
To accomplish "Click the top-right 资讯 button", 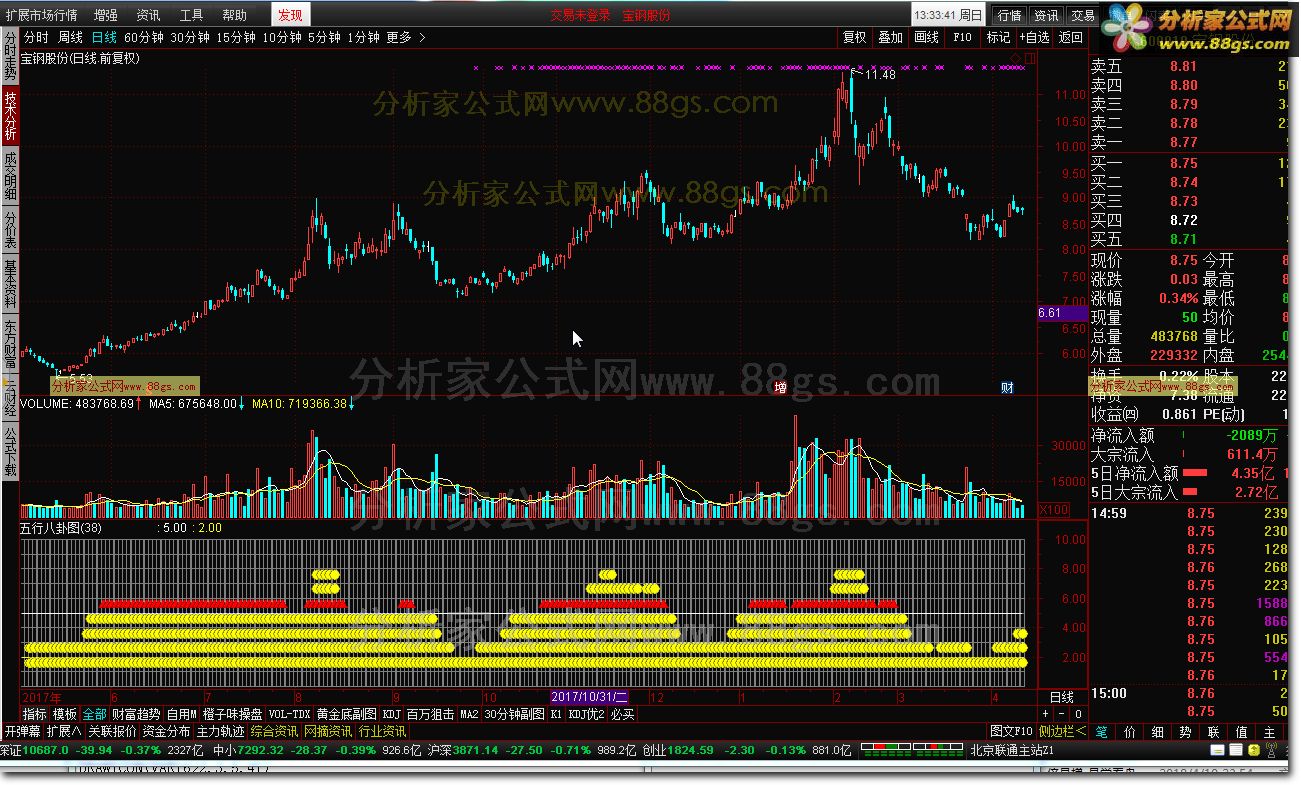I will [x=1047, y=15].
